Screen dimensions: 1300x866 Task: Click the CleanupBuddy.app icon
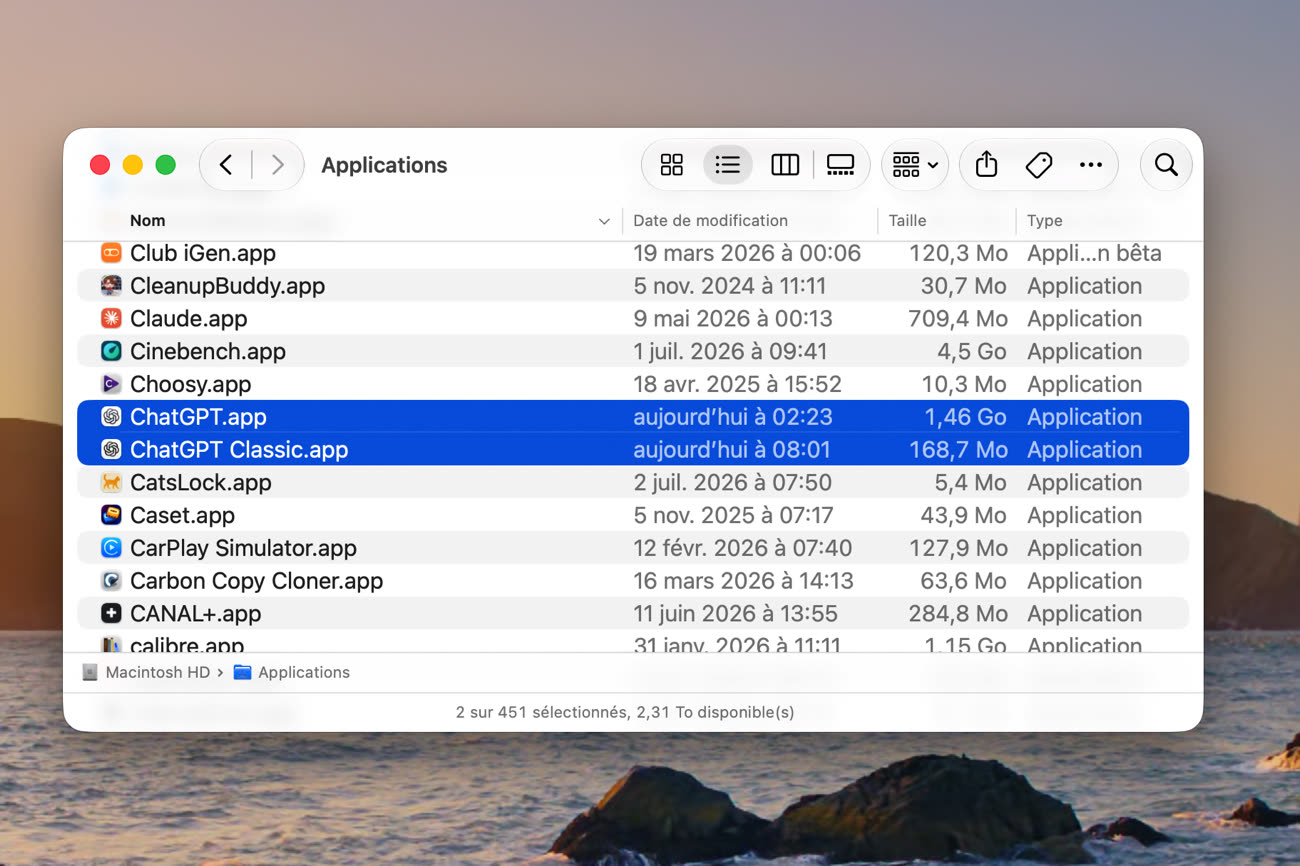[111, 286]
